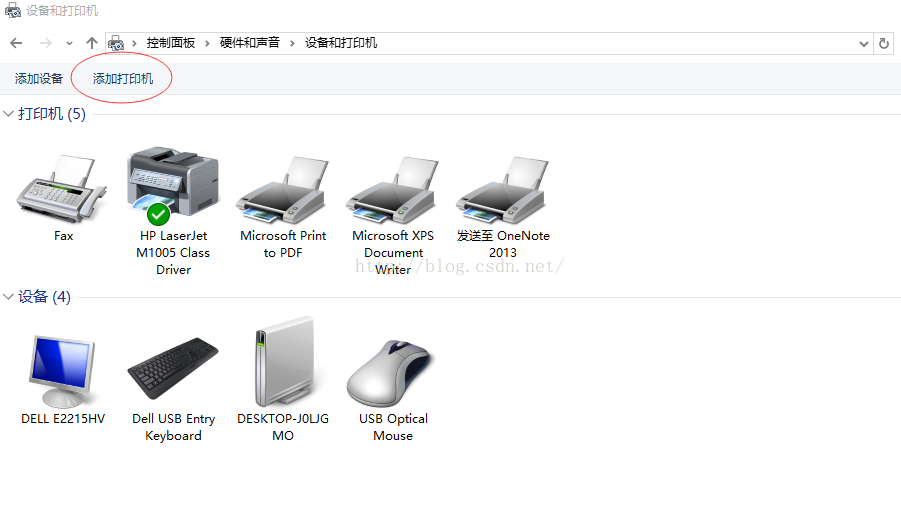
Task: Select Microsoft XPS Document Writer icon
Action: (x=392, y=190)
